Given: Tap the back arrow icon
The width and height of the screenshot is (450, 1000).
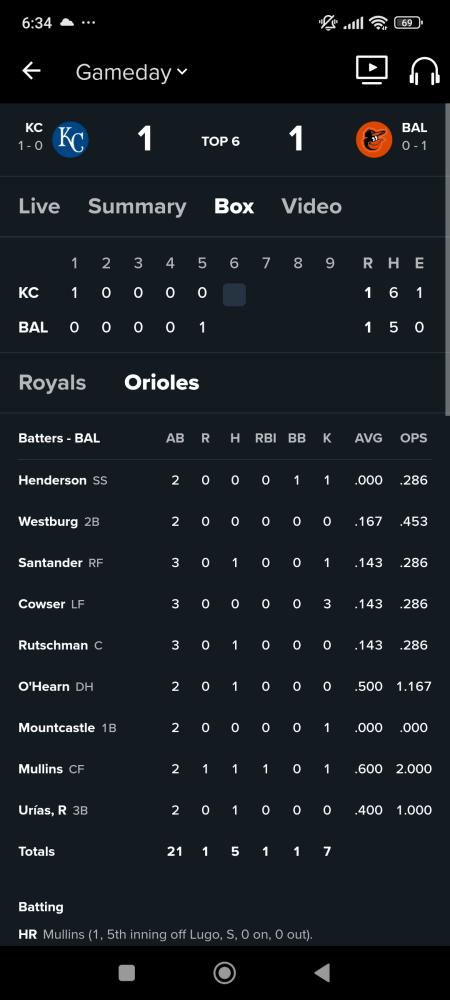Looking at the screenshot, I should pyautogui.click(x=31, y=71).
